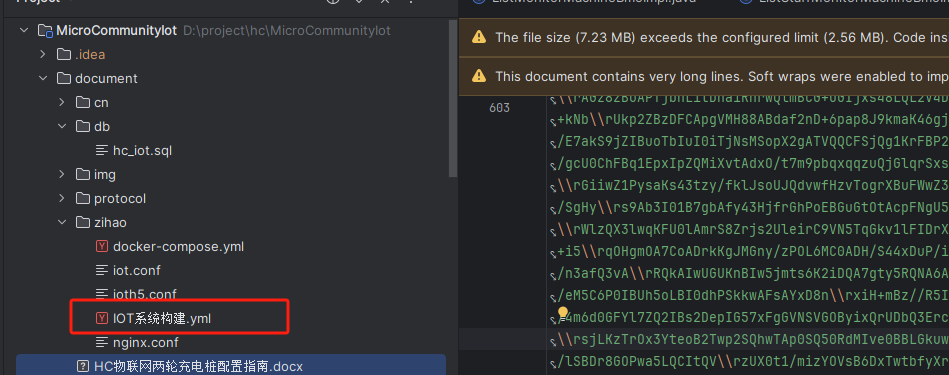Click the code line starting \\rGiiwZ1Pysa
This screenshot has height=375, width=949.
point(753,186)
